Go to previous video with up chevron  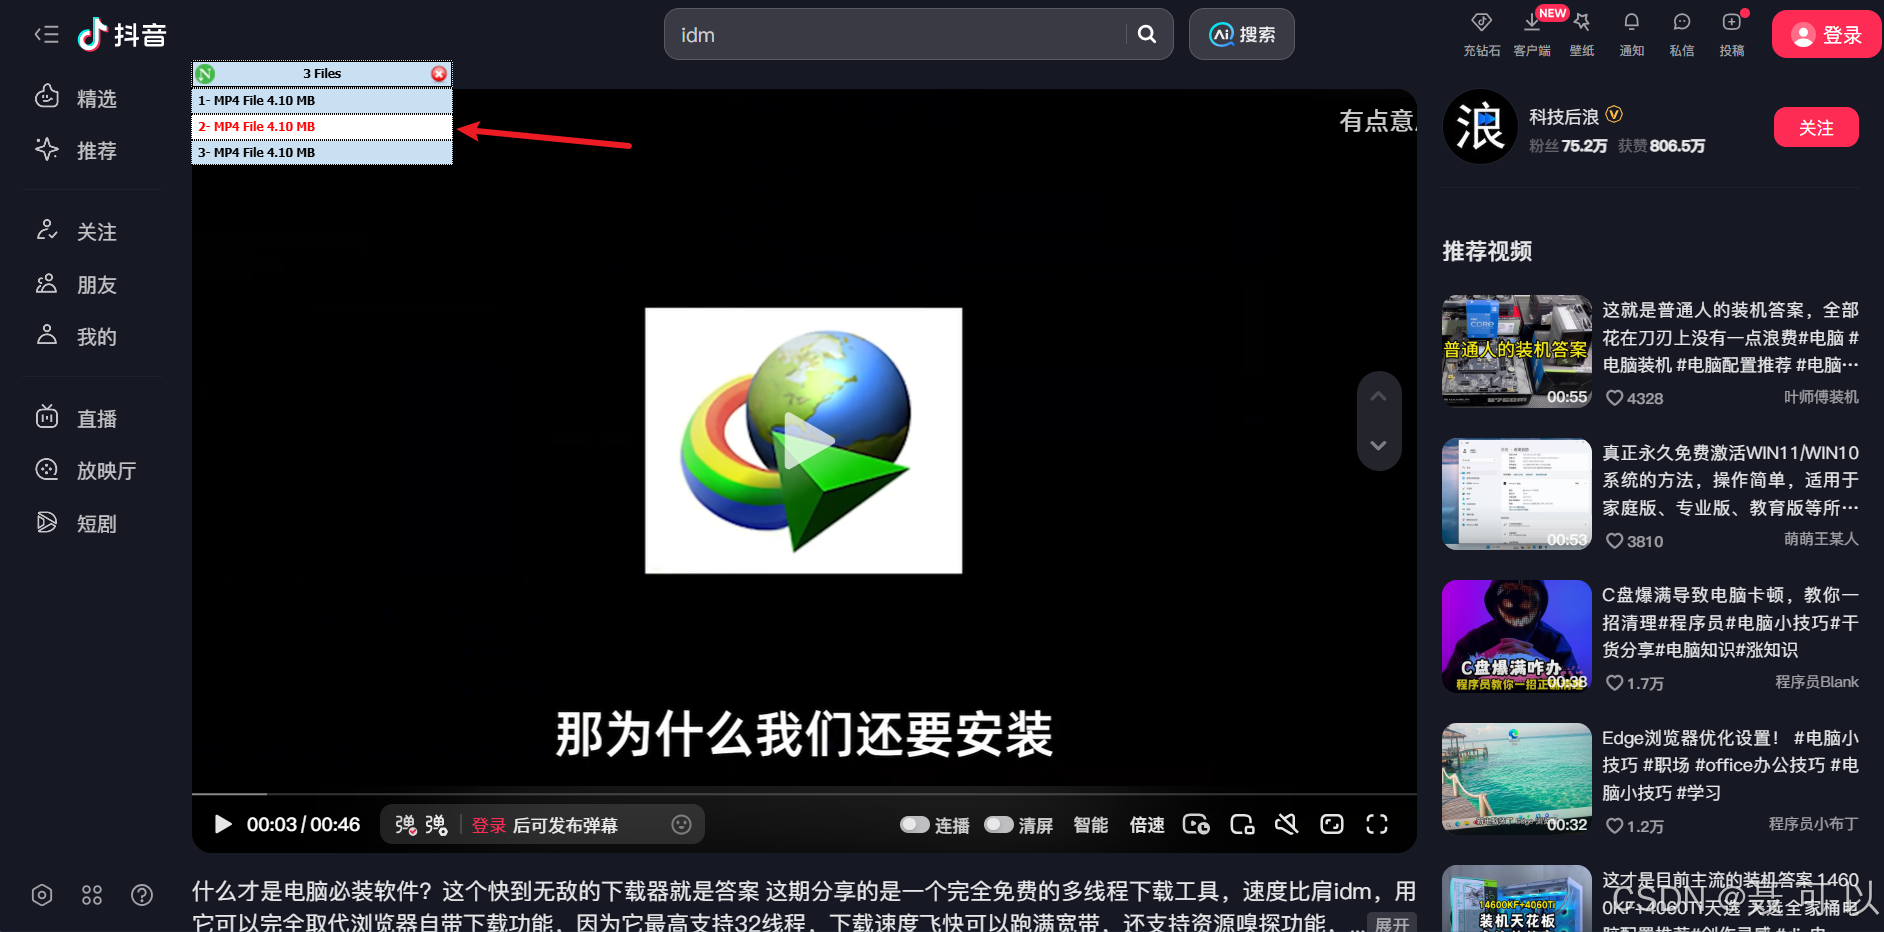(1378, 396)
